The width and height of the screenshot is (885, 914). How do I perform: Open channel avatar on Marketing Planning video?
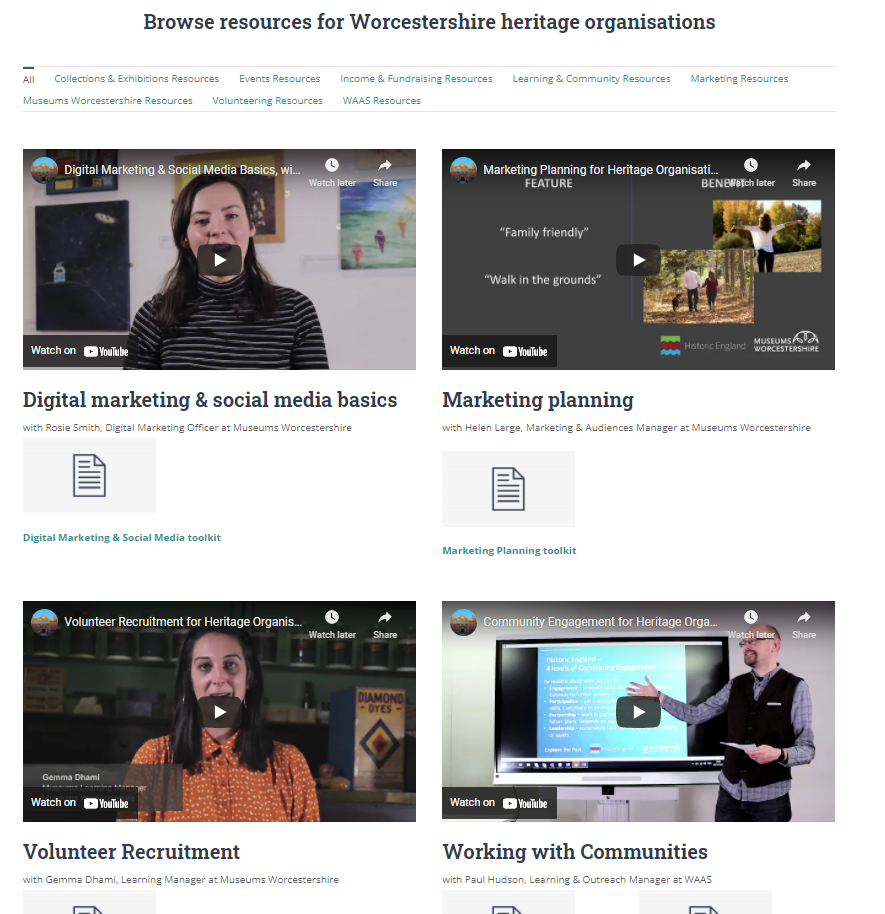point(463,170)
